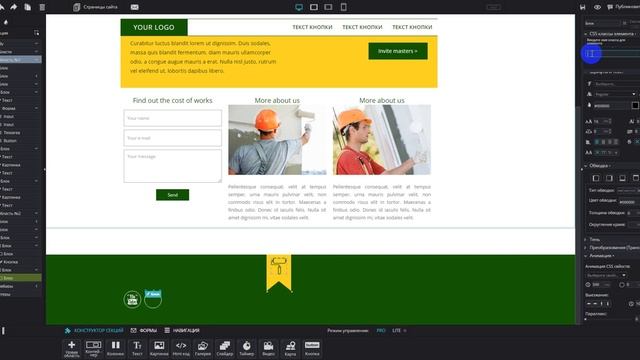This screenshot has width=640, height=360.
Task: Click the 'Invite masters »' button
Action: [x=398, y=51]
